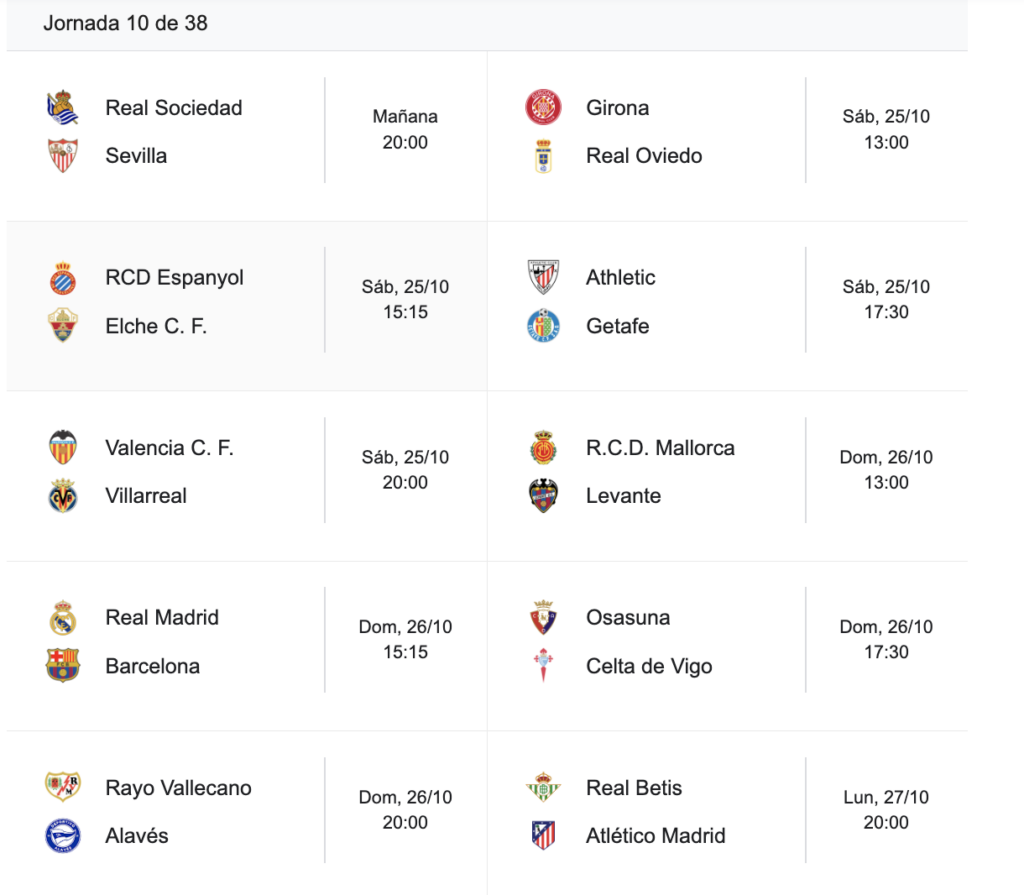Click the Jornada 10 de 38 header
Image resolution: width=1024 pixels, height=895 pixels.
tap(125, 23)
